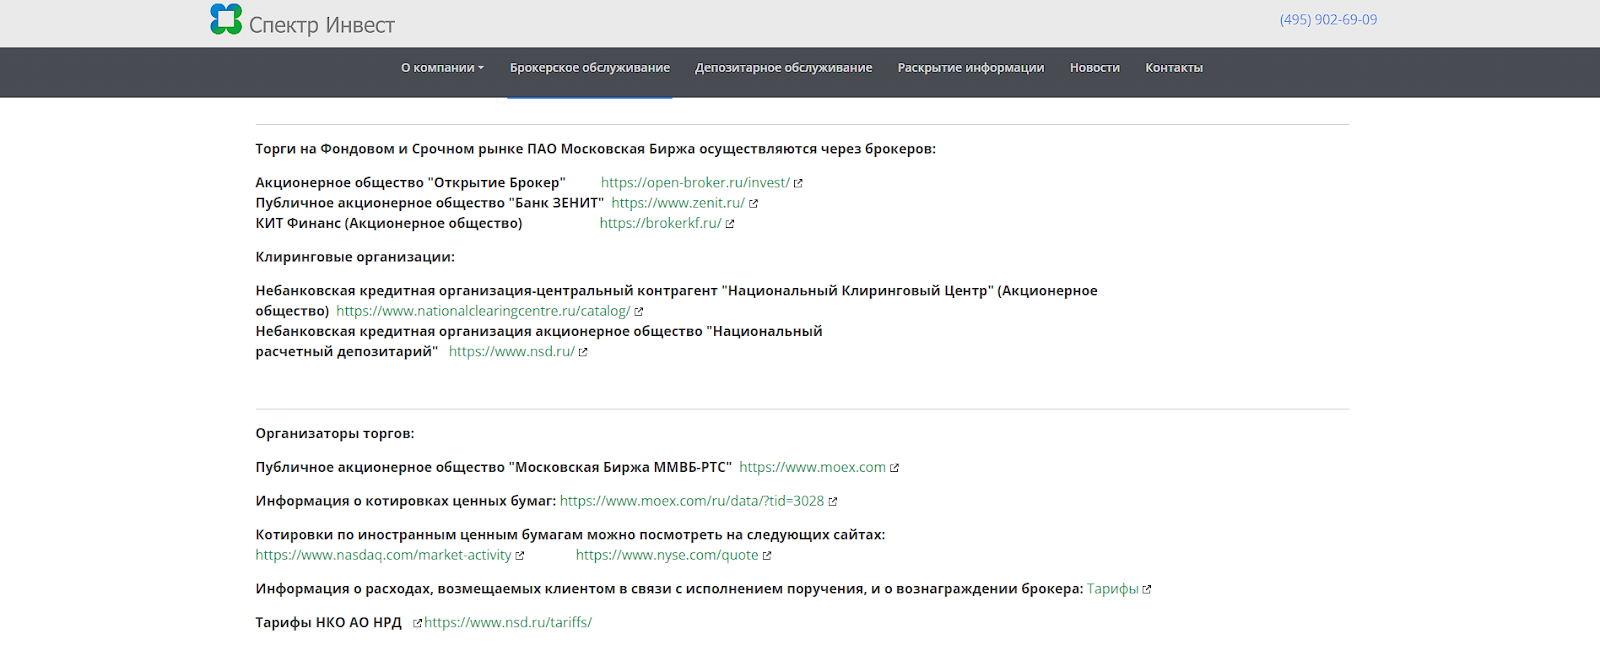Screen dimensions: 1600x667
Task: Call phone number (495) 902-69-09
Action: pyautogui.click(x=1328, y=19)
